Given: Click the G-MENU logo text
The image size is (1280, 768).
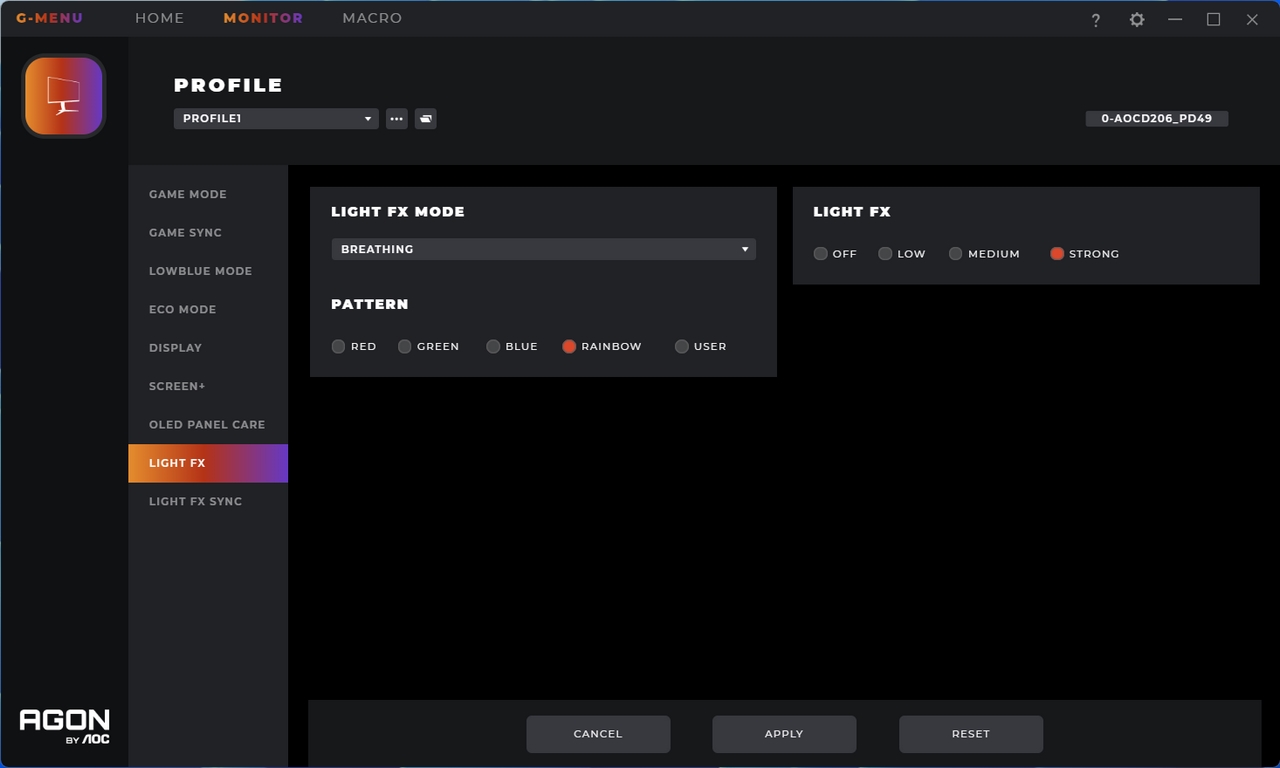Looking at the screenshot, I should (49, 18).
